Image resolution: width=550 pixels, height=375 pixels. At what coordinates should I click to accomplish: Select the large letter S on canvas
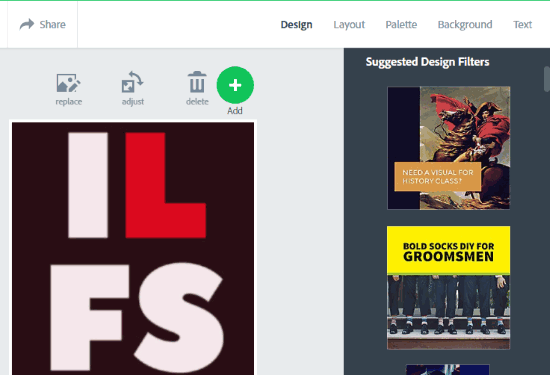(179, 317)
